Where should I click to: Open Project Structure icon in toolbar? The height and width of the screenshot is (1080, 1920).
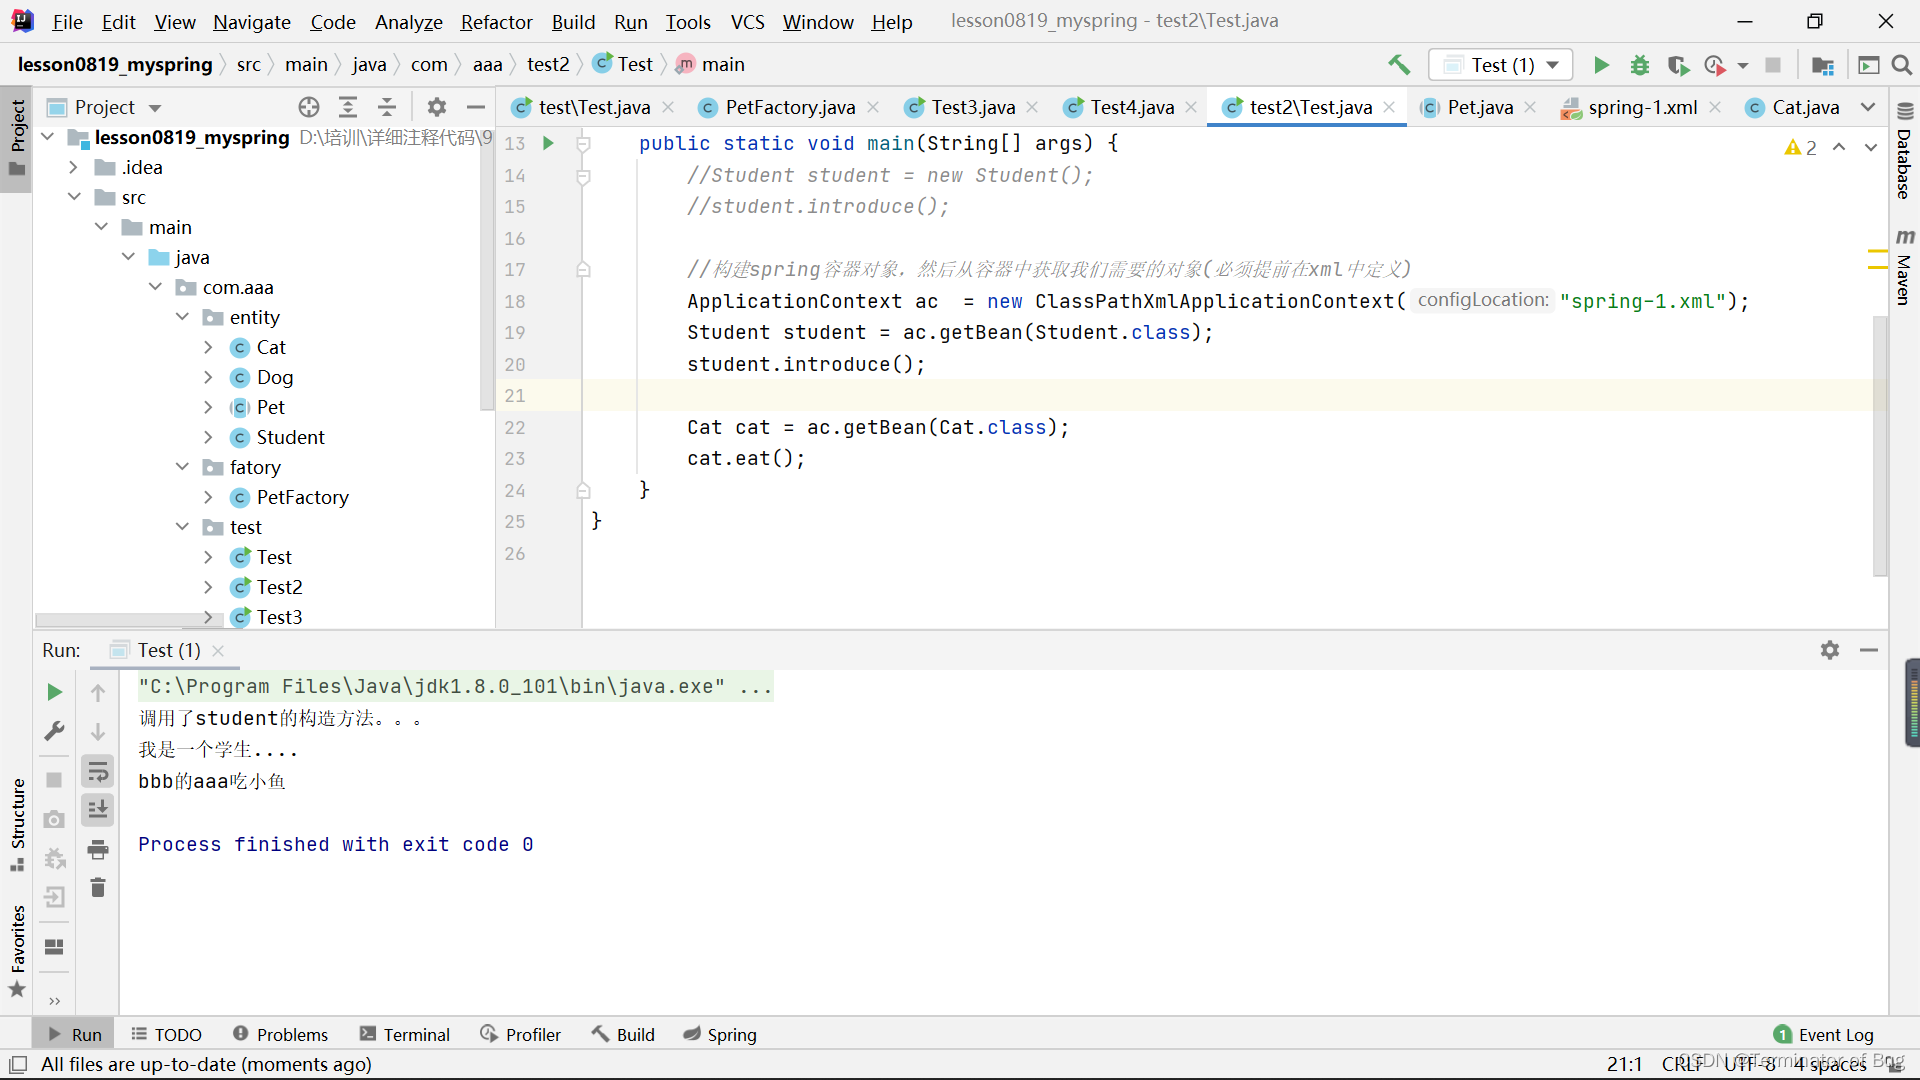1823,65
